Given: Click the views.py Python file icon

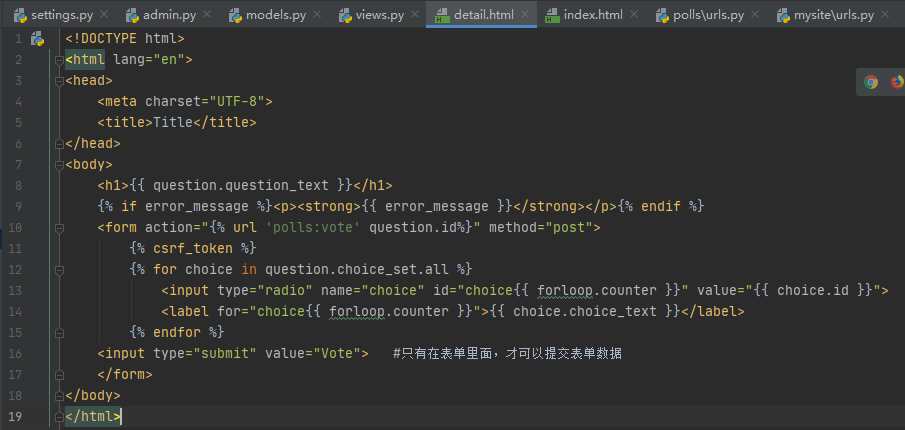Looking at the screenshot, I should 345,15.
